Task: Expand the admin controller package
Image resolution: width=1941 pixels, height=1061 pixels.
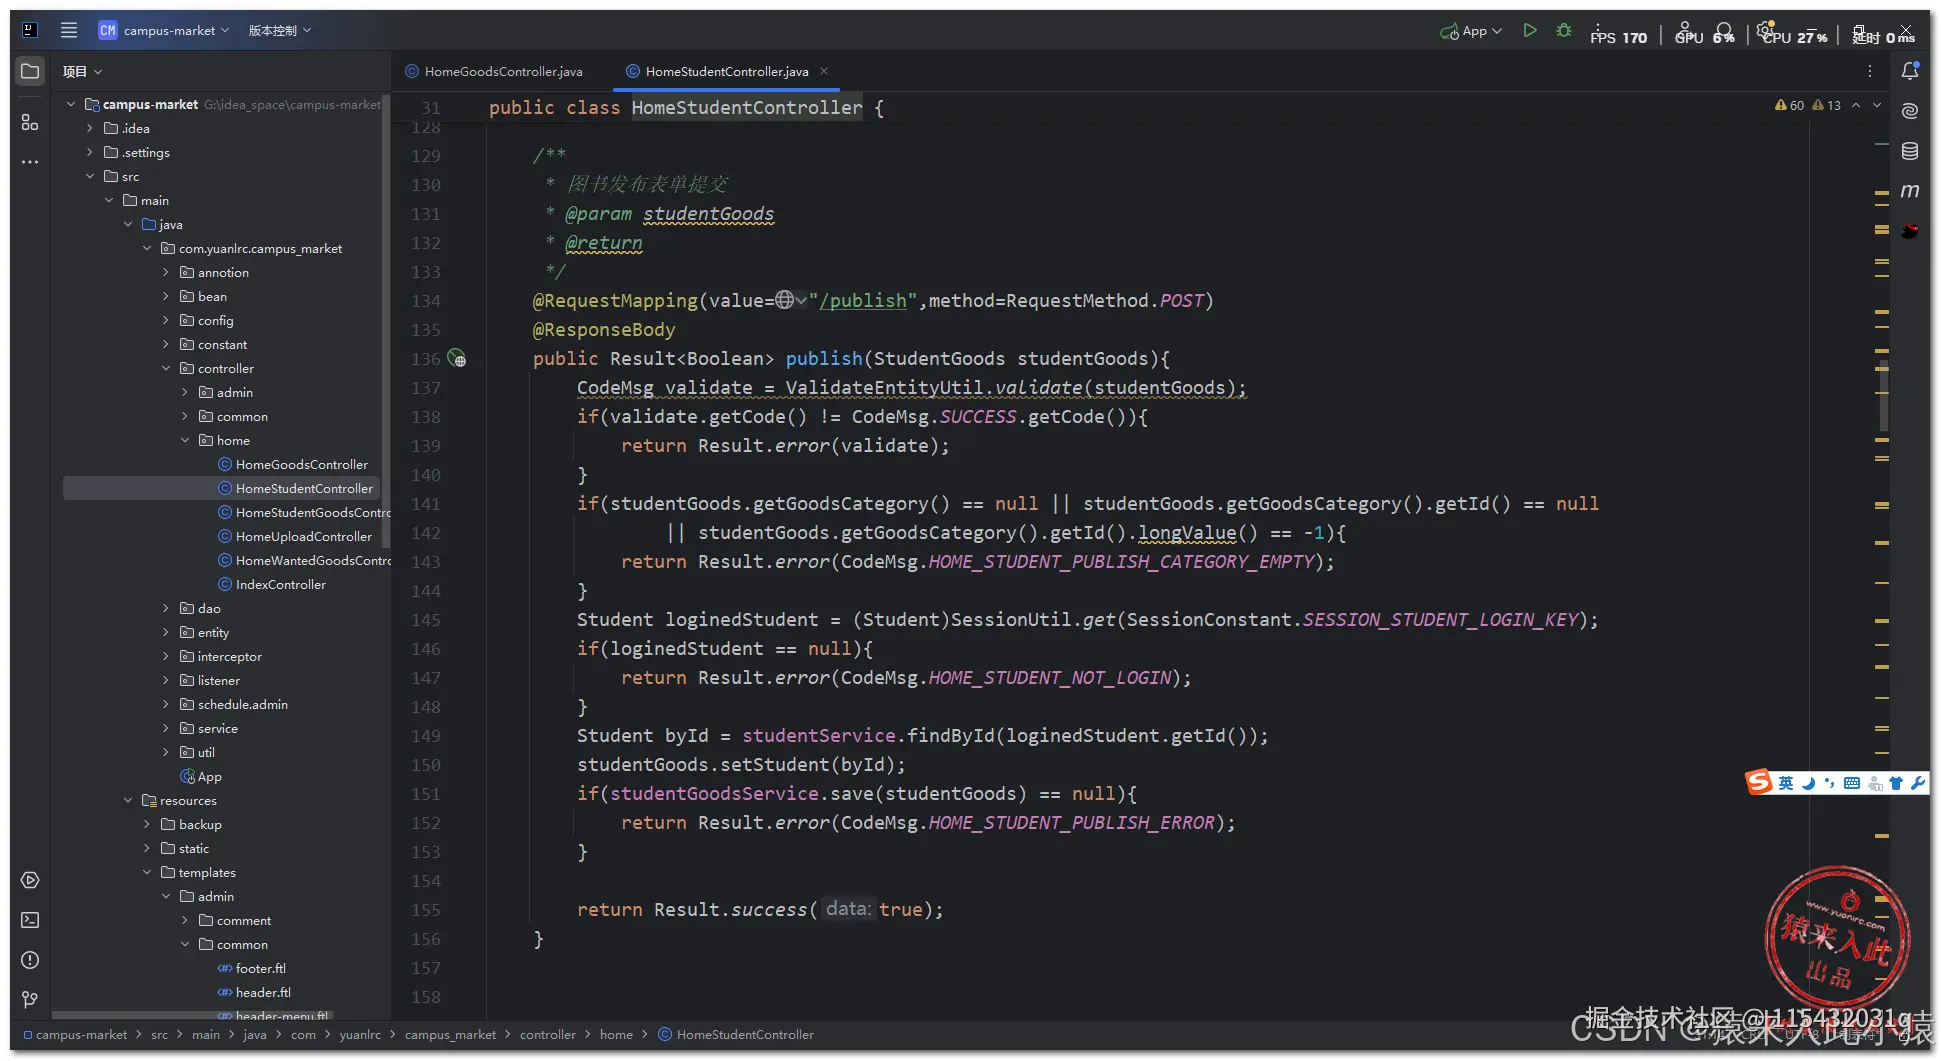Action: point(185,392)
